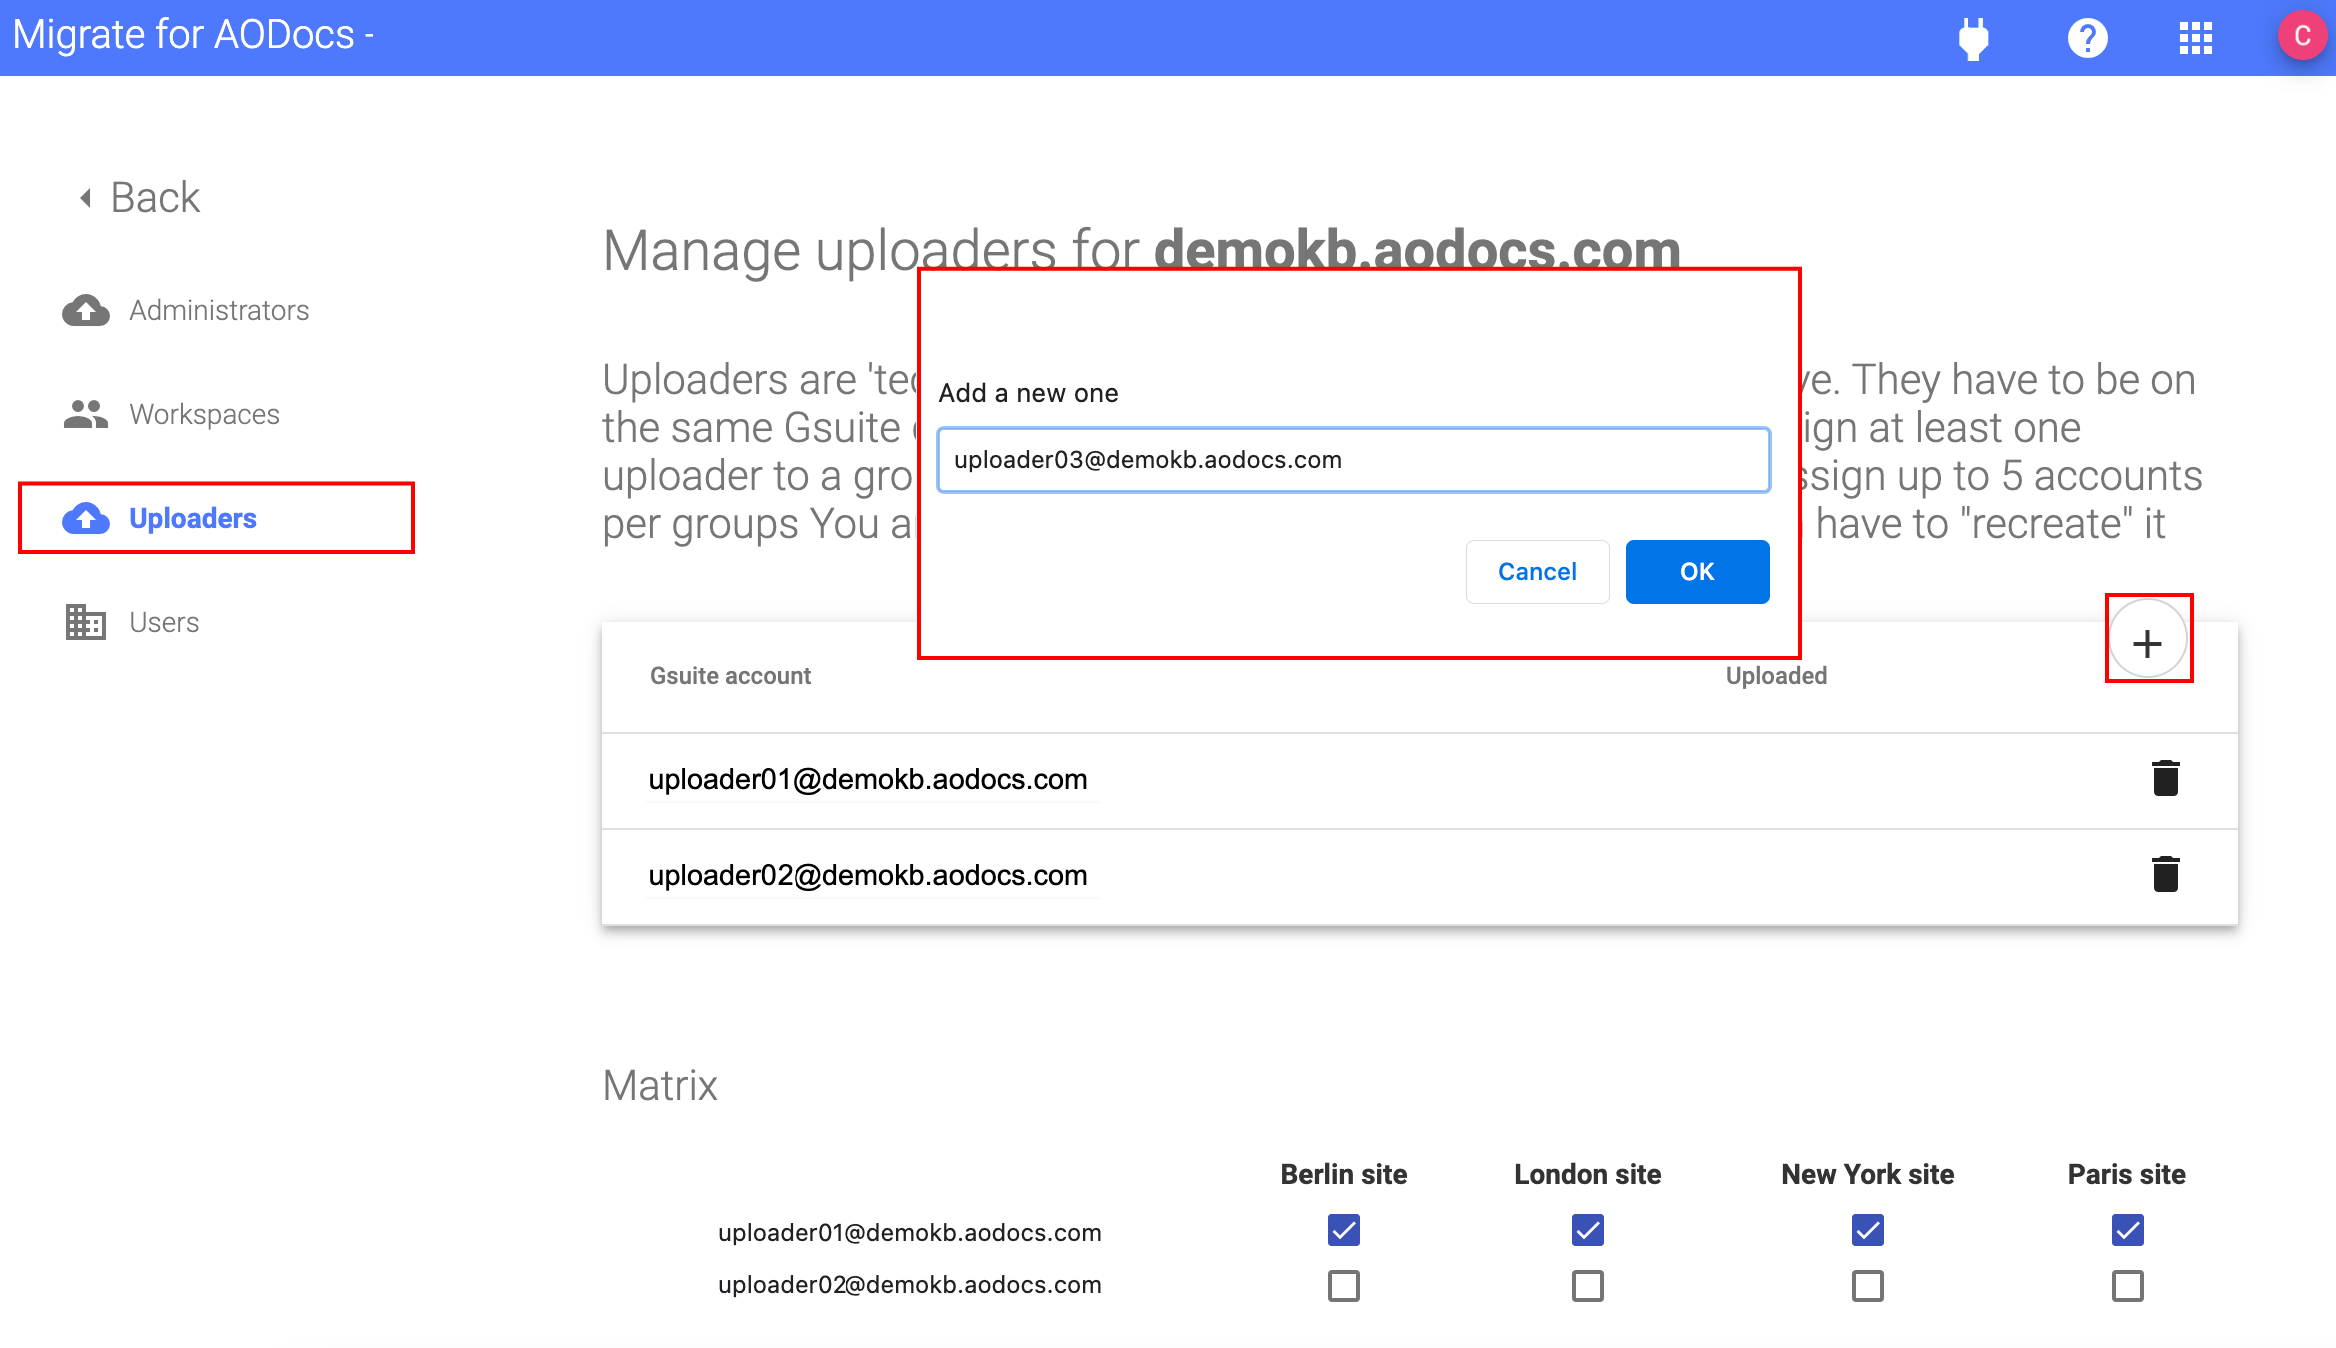Open the account avatar with letter C
Image resolution: width=2336 pixels, height=1348 pixels.
[x=2302, y=36]
